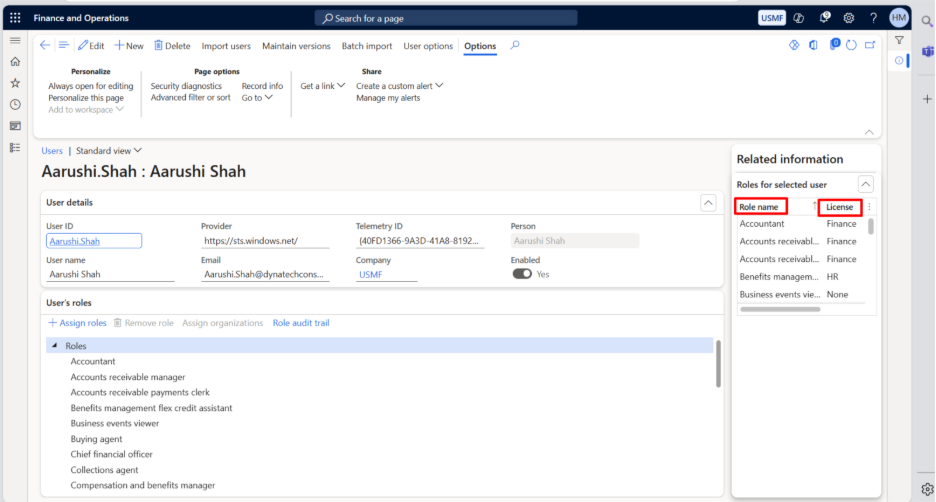Open notifications bell in top bar
The width and height of the screenshot is (936, 502).
click(x=824, y=17)
